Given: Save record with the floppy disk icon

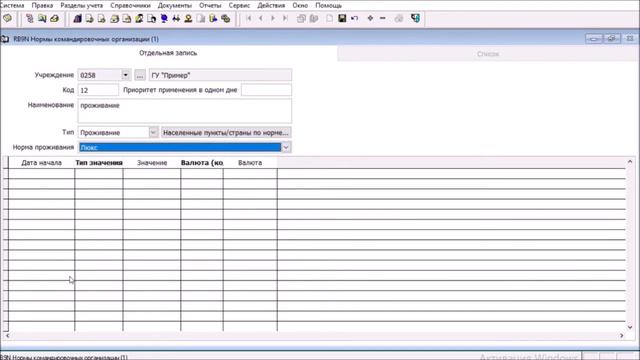Looking at the screenshot, I should point(342,18).
